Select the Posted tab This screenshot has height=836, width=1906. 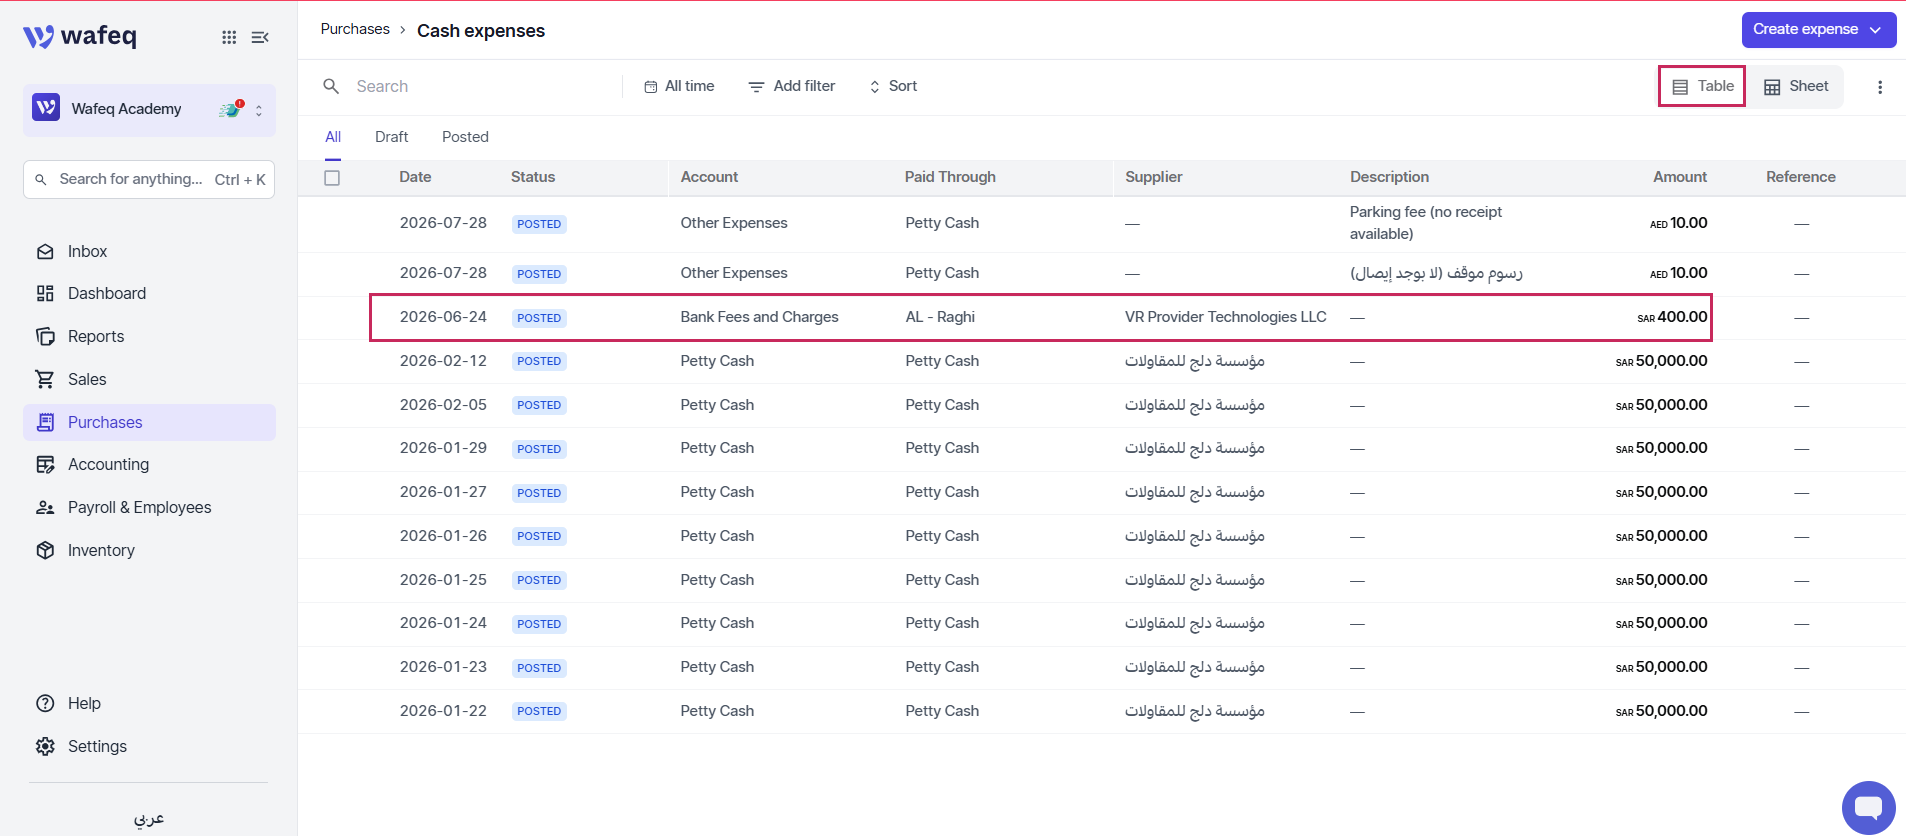[x=465, y=138]
